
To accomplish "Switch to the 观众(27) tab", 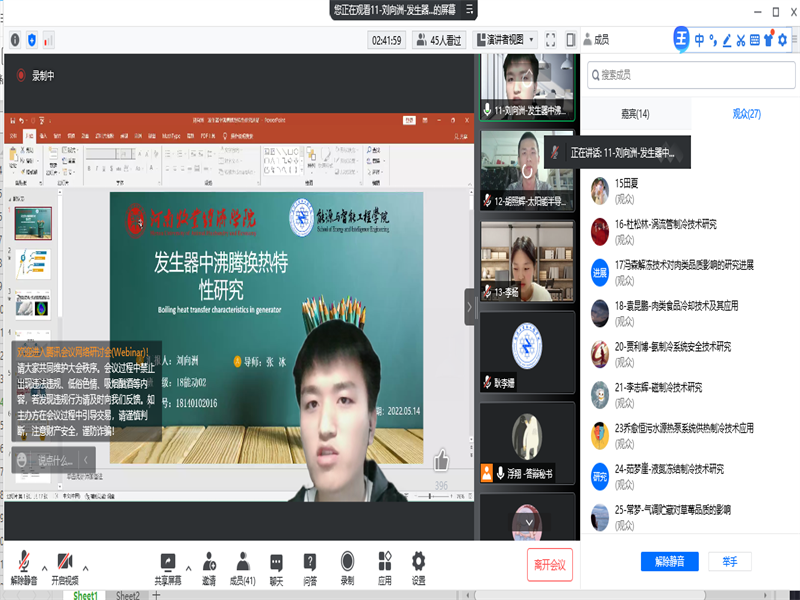I will click(746, 114).
